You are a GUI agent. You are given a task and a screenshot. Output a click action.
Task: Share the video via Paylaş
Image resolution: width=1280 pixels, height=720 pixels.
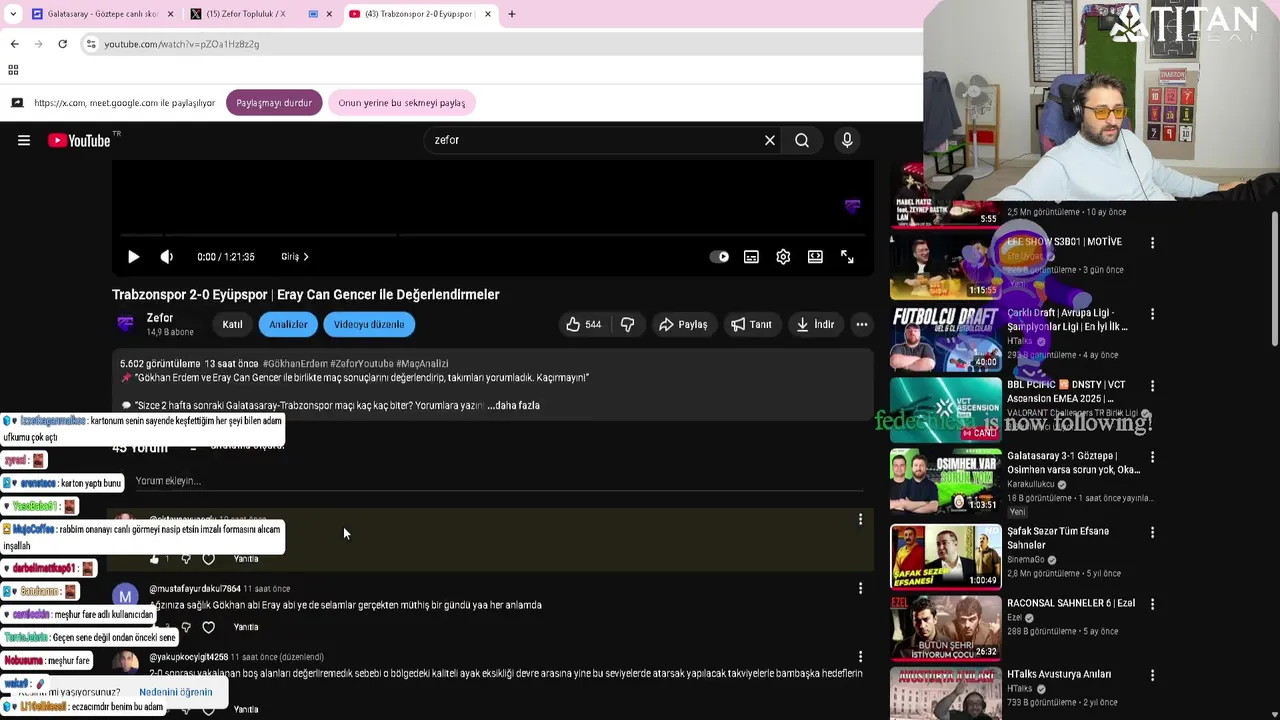click(x=683, y=324)
